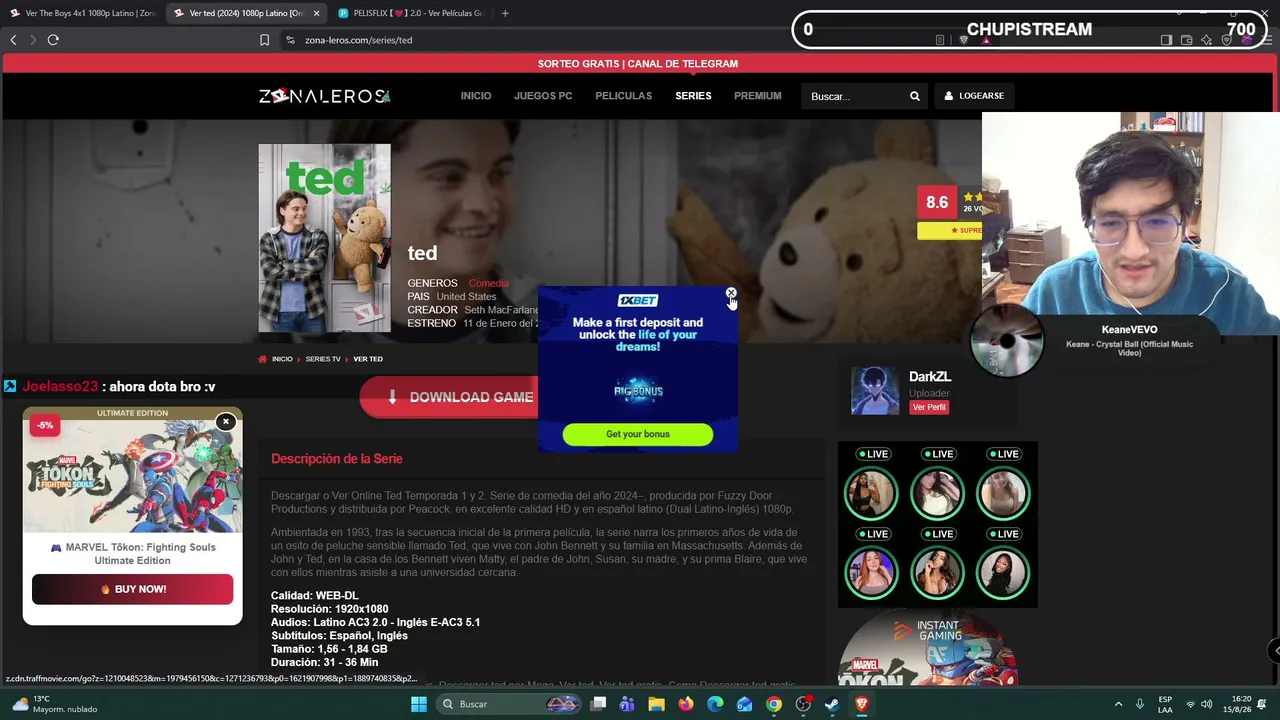Go back with the browser back arrow
This screenshot has width=1280, height=720.
pos(13,40)
